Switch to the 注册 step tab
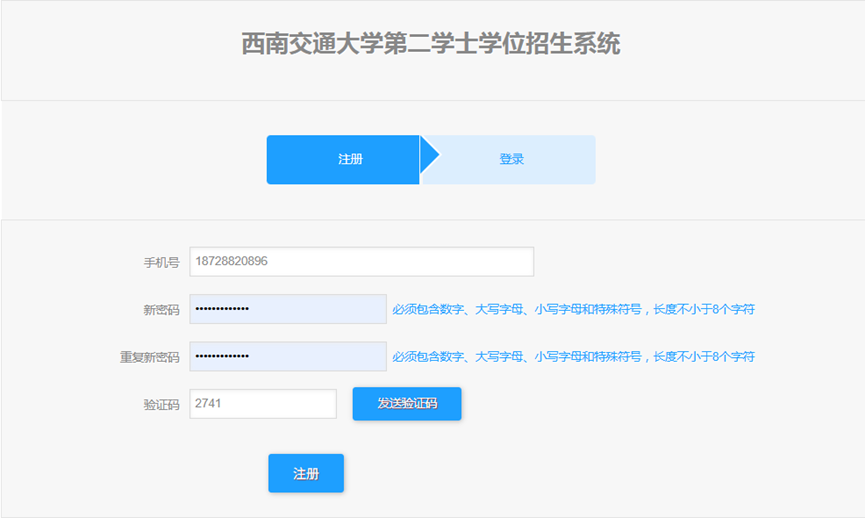The width and height of the screenshot is (865, 518). [x=343, y=160]
